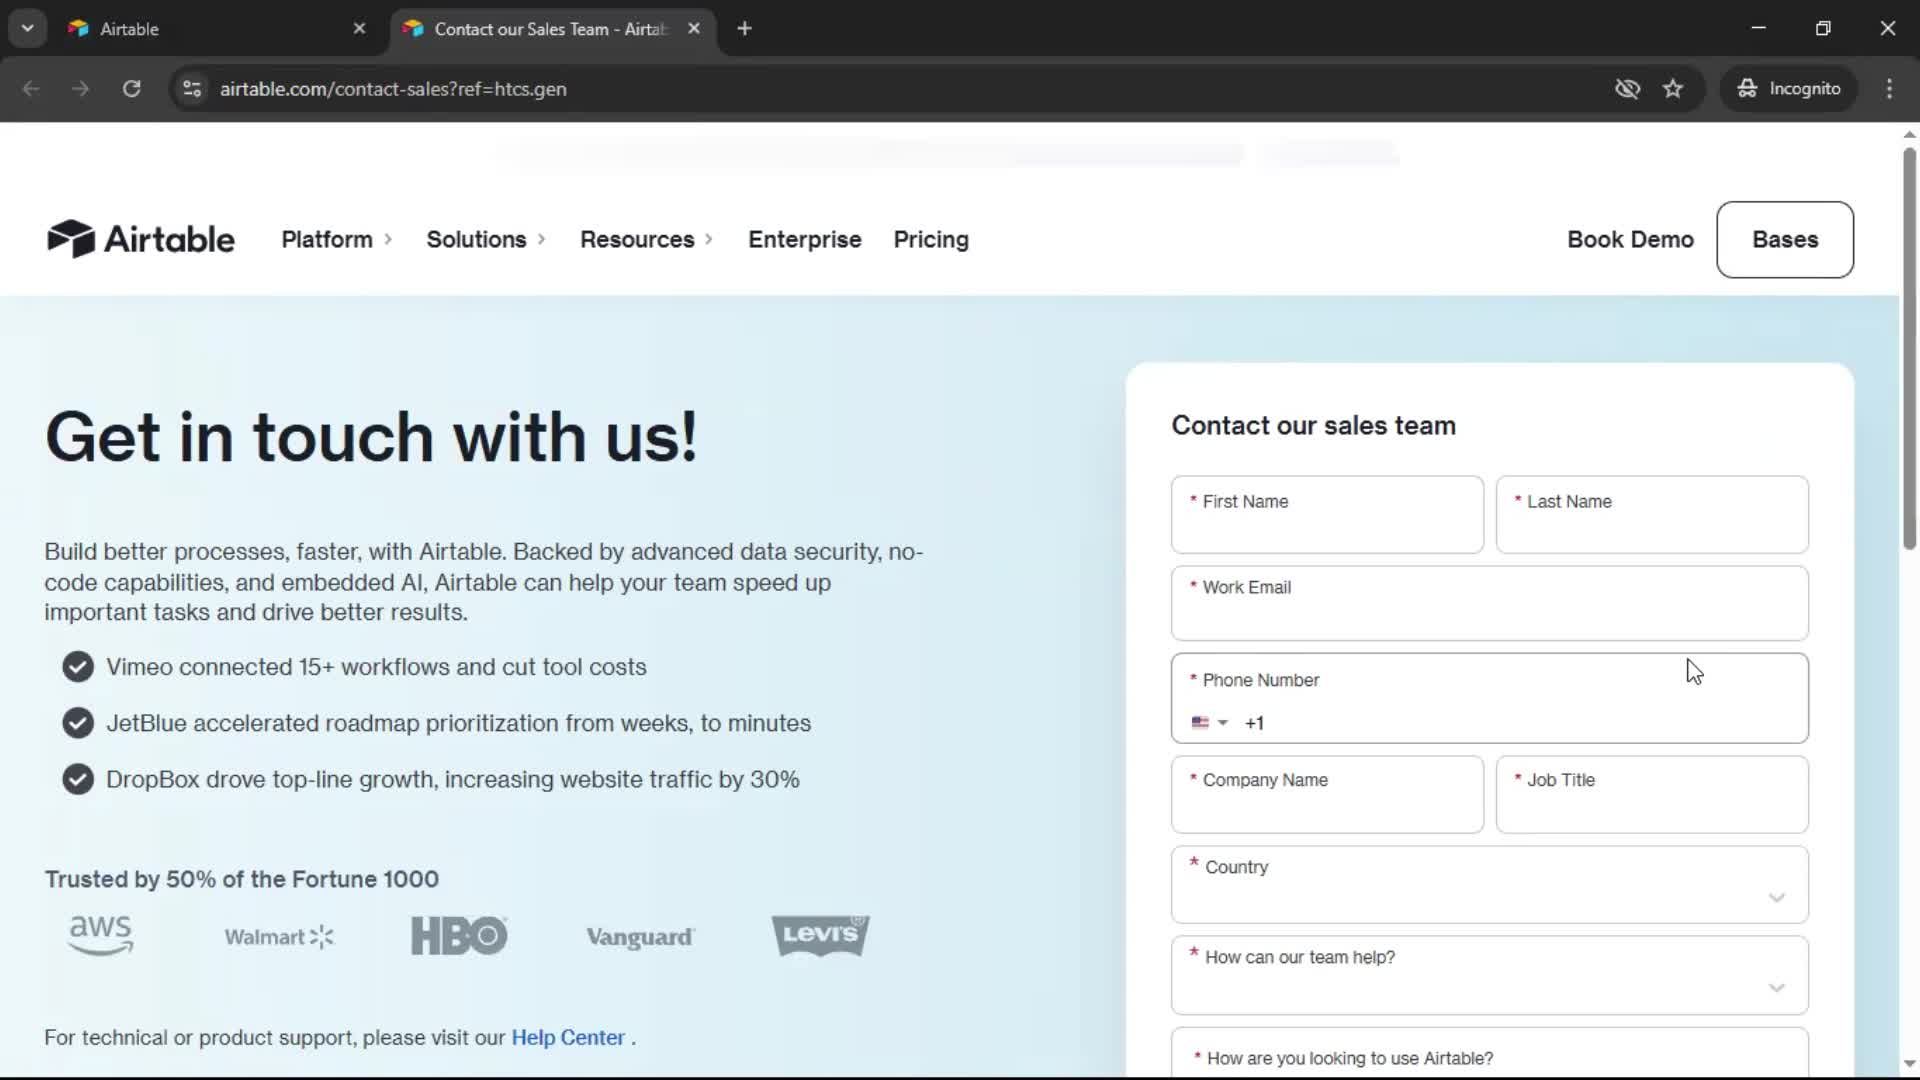Click the checkmark icon beside Vimeo bullet
This screenshot has width=1920, height=1080.
click(x=78, y=667)
